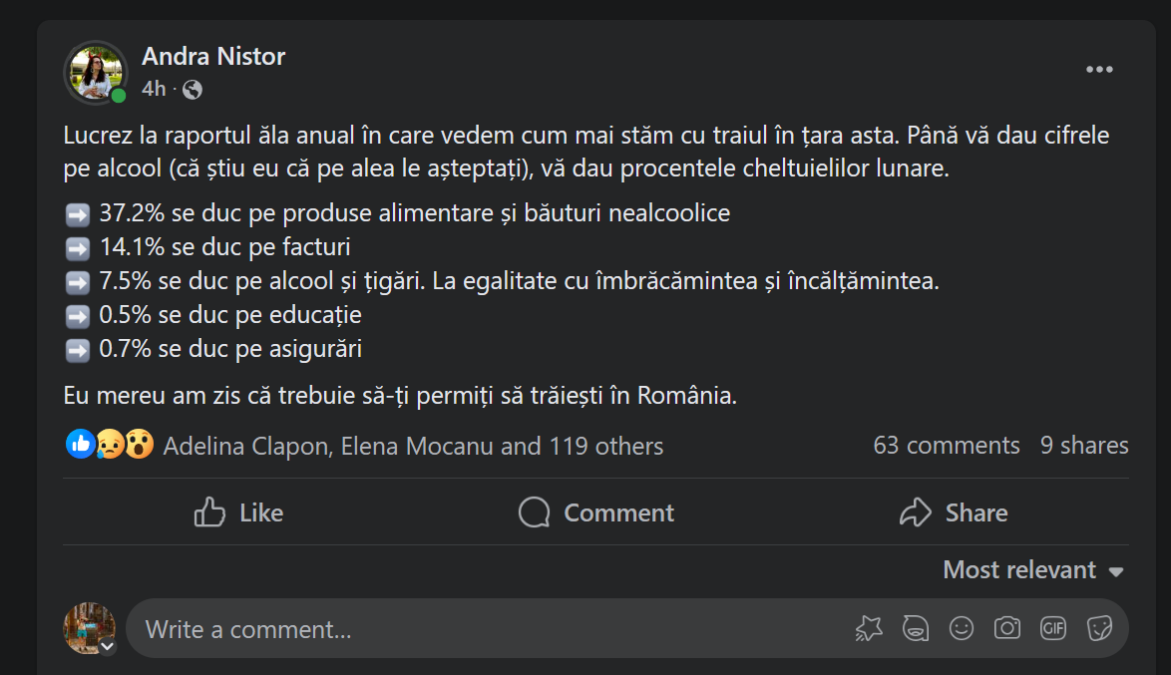Attach a photo using the camera icon
This screenshot has height=675, width=1171.
(x=1007, y=628)
